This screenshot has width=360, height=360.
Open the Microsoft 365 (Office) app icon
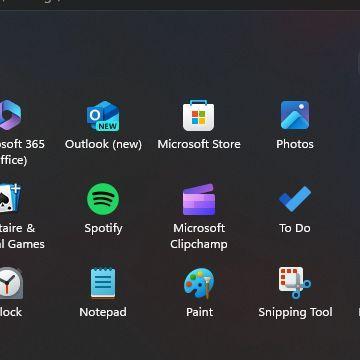click(x=10, y=115)
